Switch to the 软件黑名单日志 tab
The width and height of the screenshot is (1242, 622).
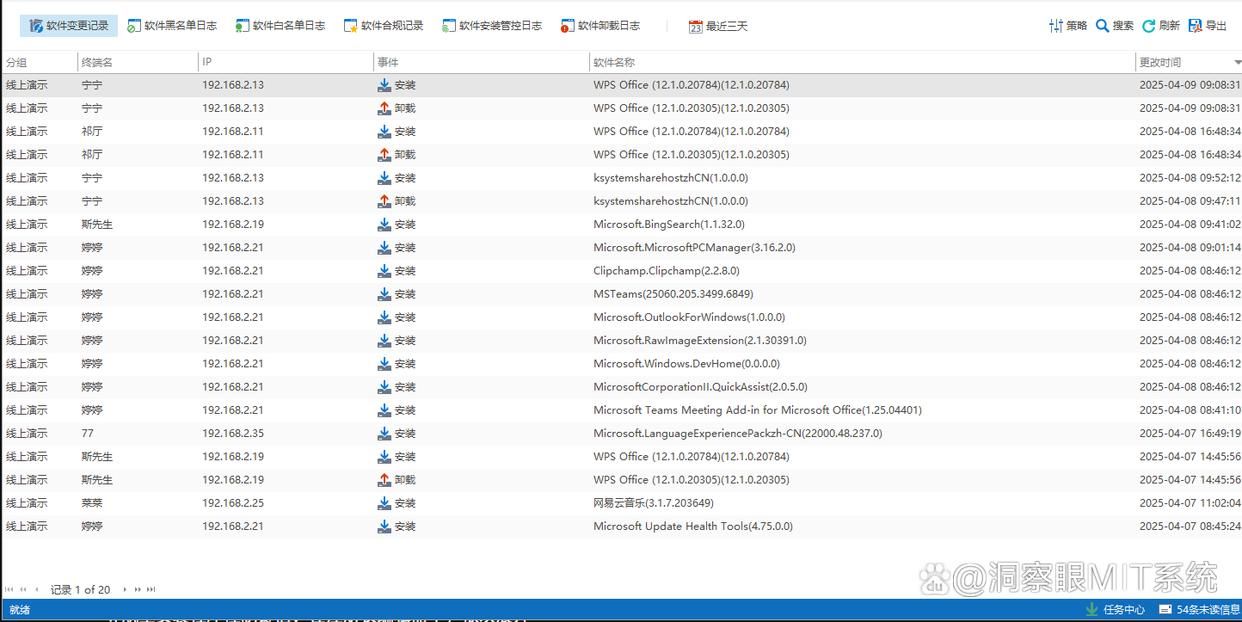(172, 26)
